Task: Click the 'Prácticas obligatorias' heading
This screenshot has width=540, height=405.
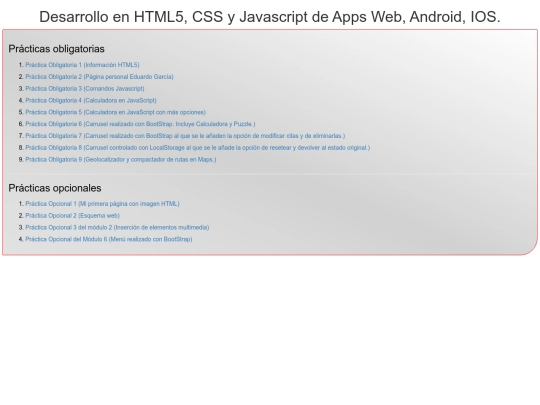Action: [x=56, y=49]
